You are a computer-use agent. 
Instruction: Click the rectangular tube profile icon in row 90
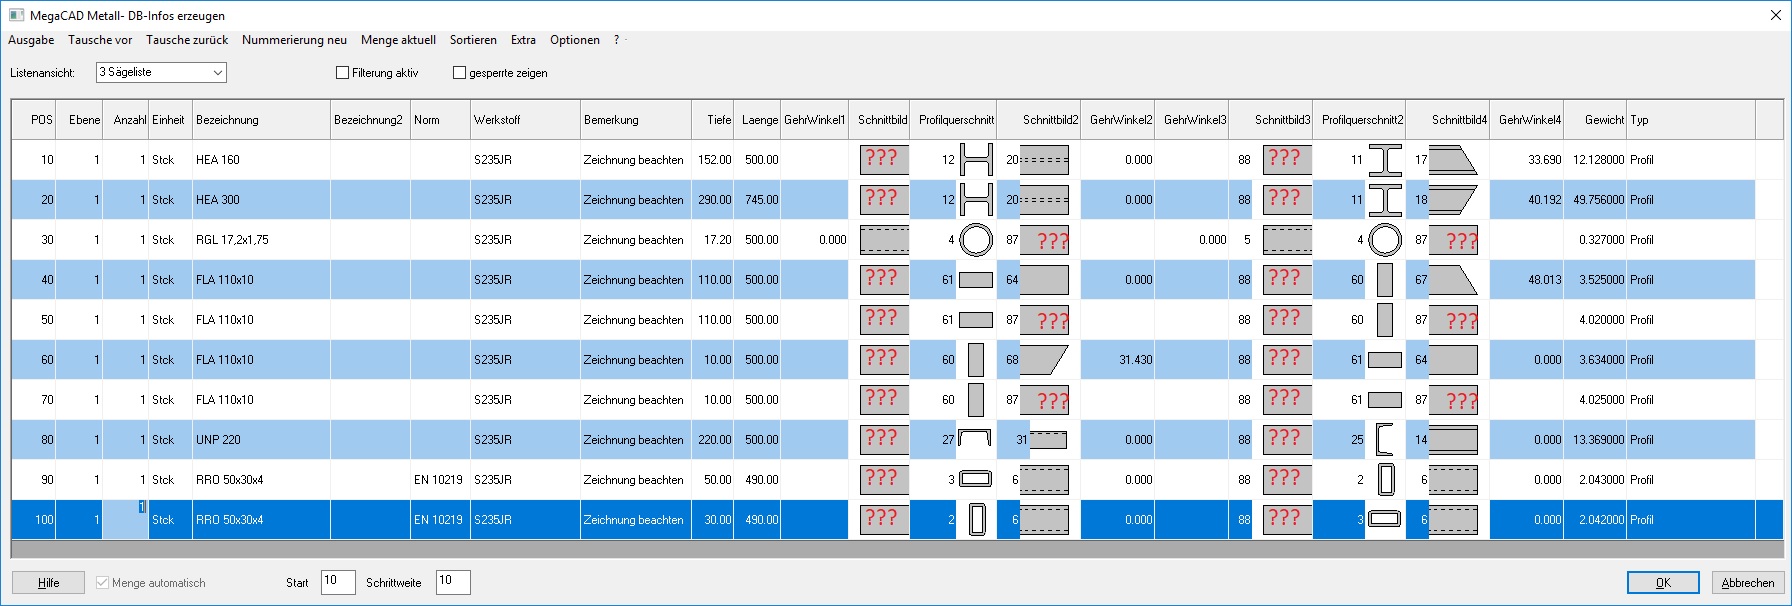[975, 479]
